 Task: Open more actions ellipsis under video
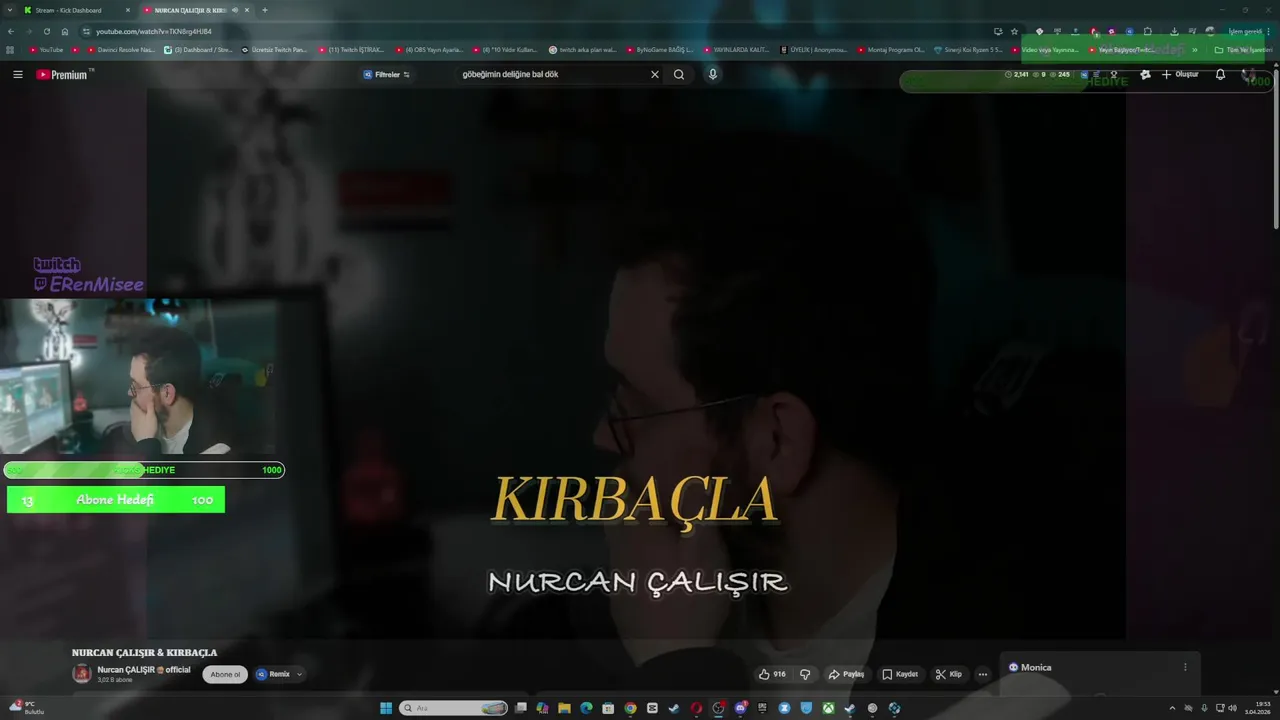(982, 674)
